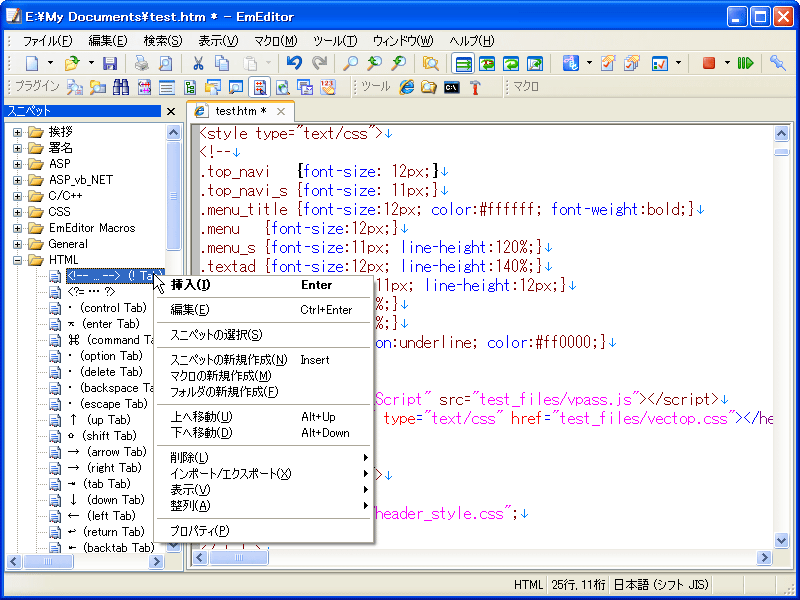Screen dimensions: 800x600
Task: Click the Undo arrow icon
Action: (294, 63)
